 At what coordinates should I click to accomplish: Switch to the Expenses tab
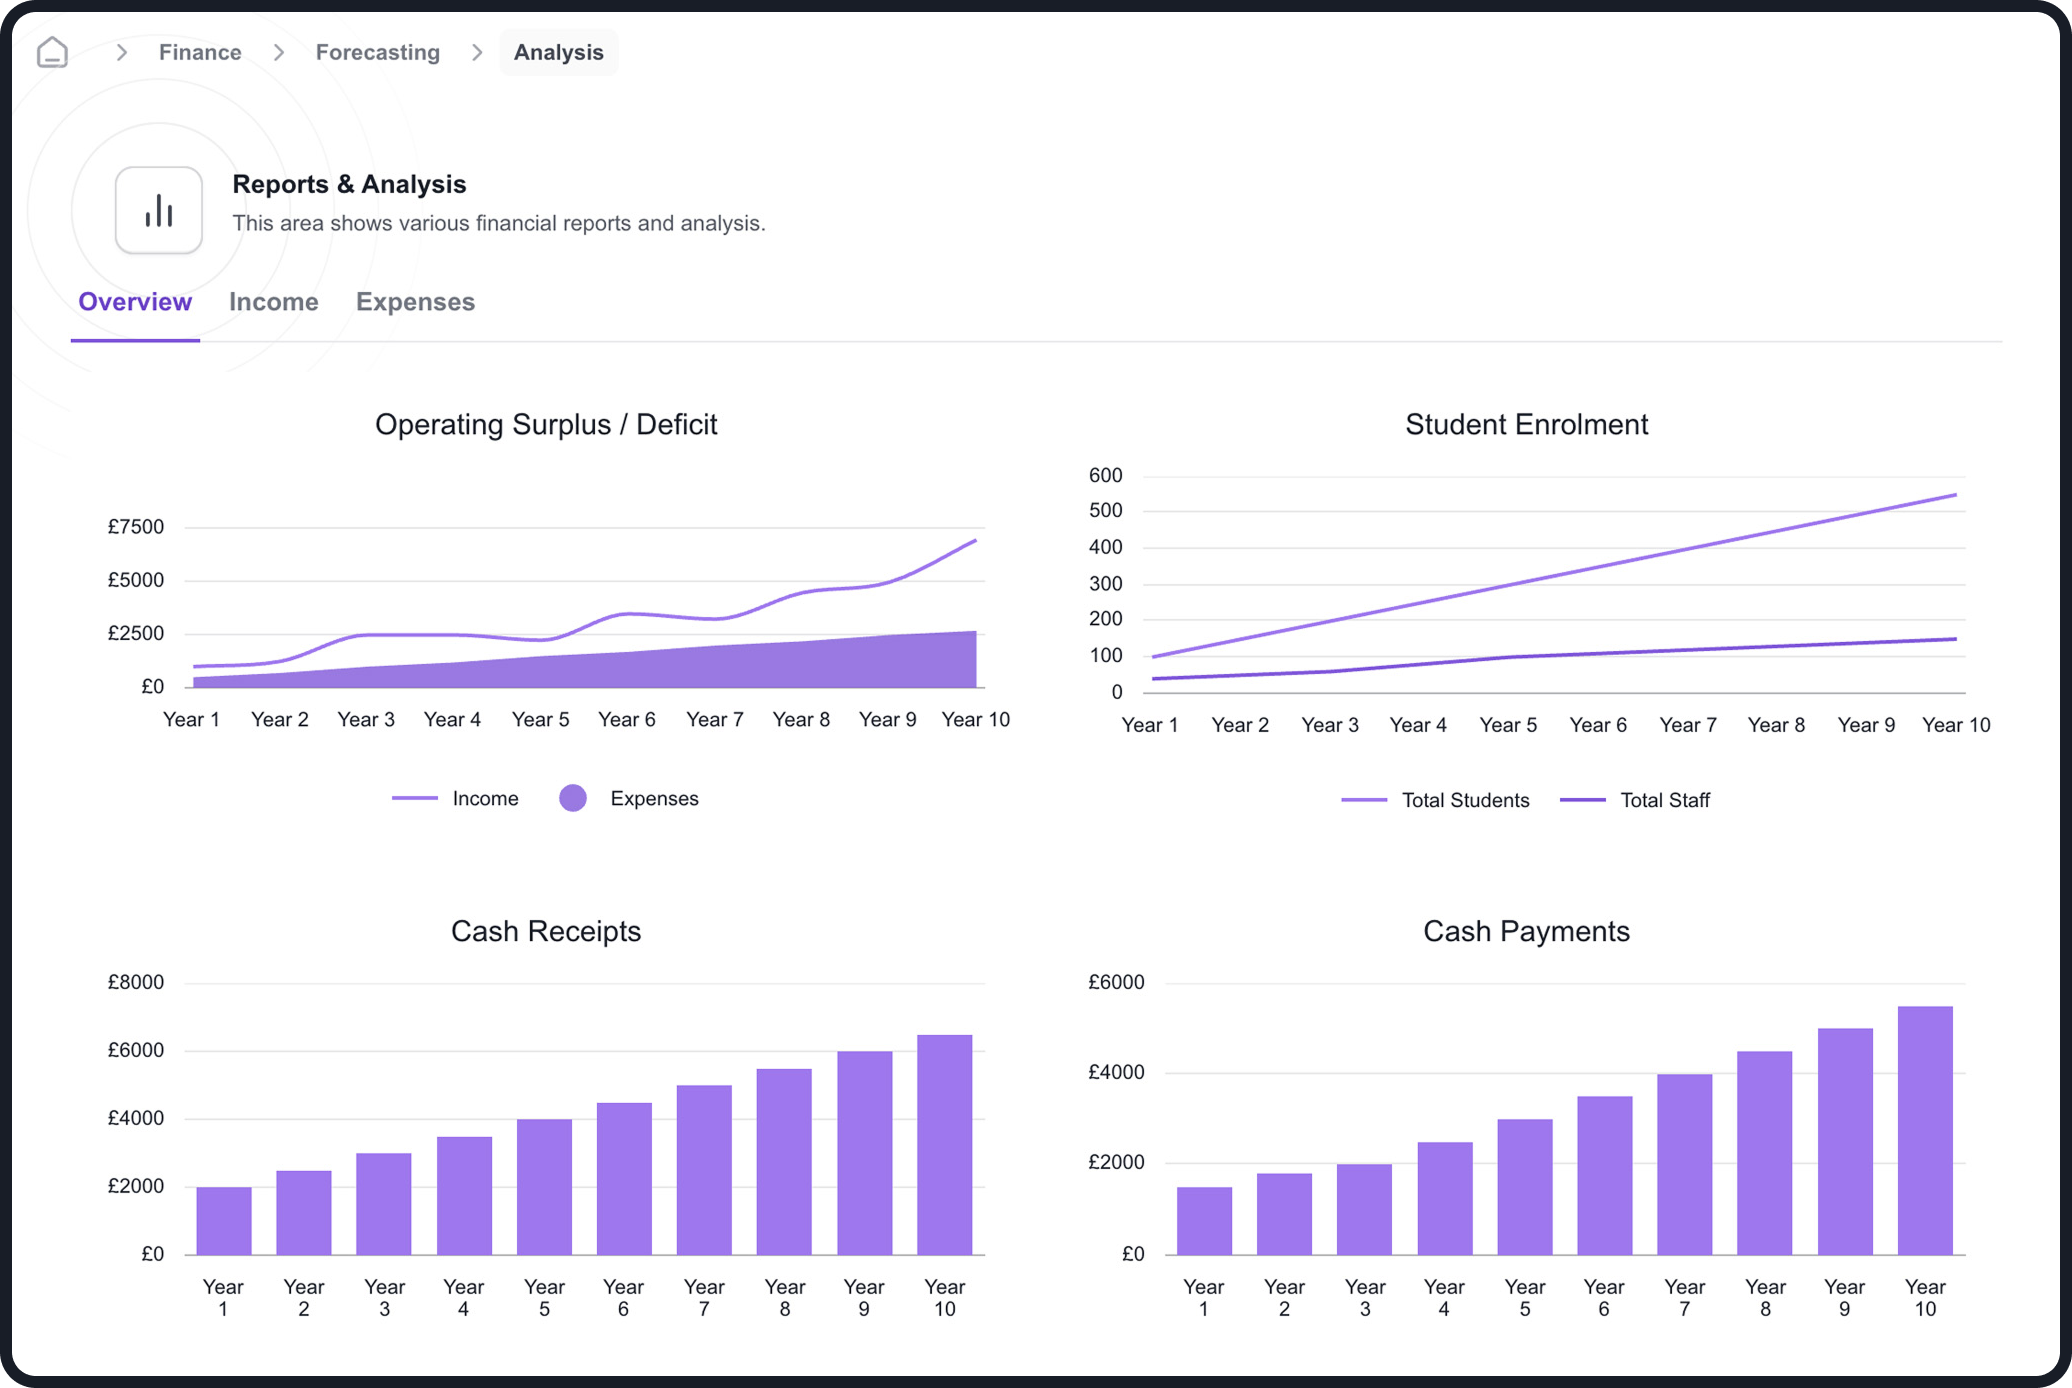[415, 302]
